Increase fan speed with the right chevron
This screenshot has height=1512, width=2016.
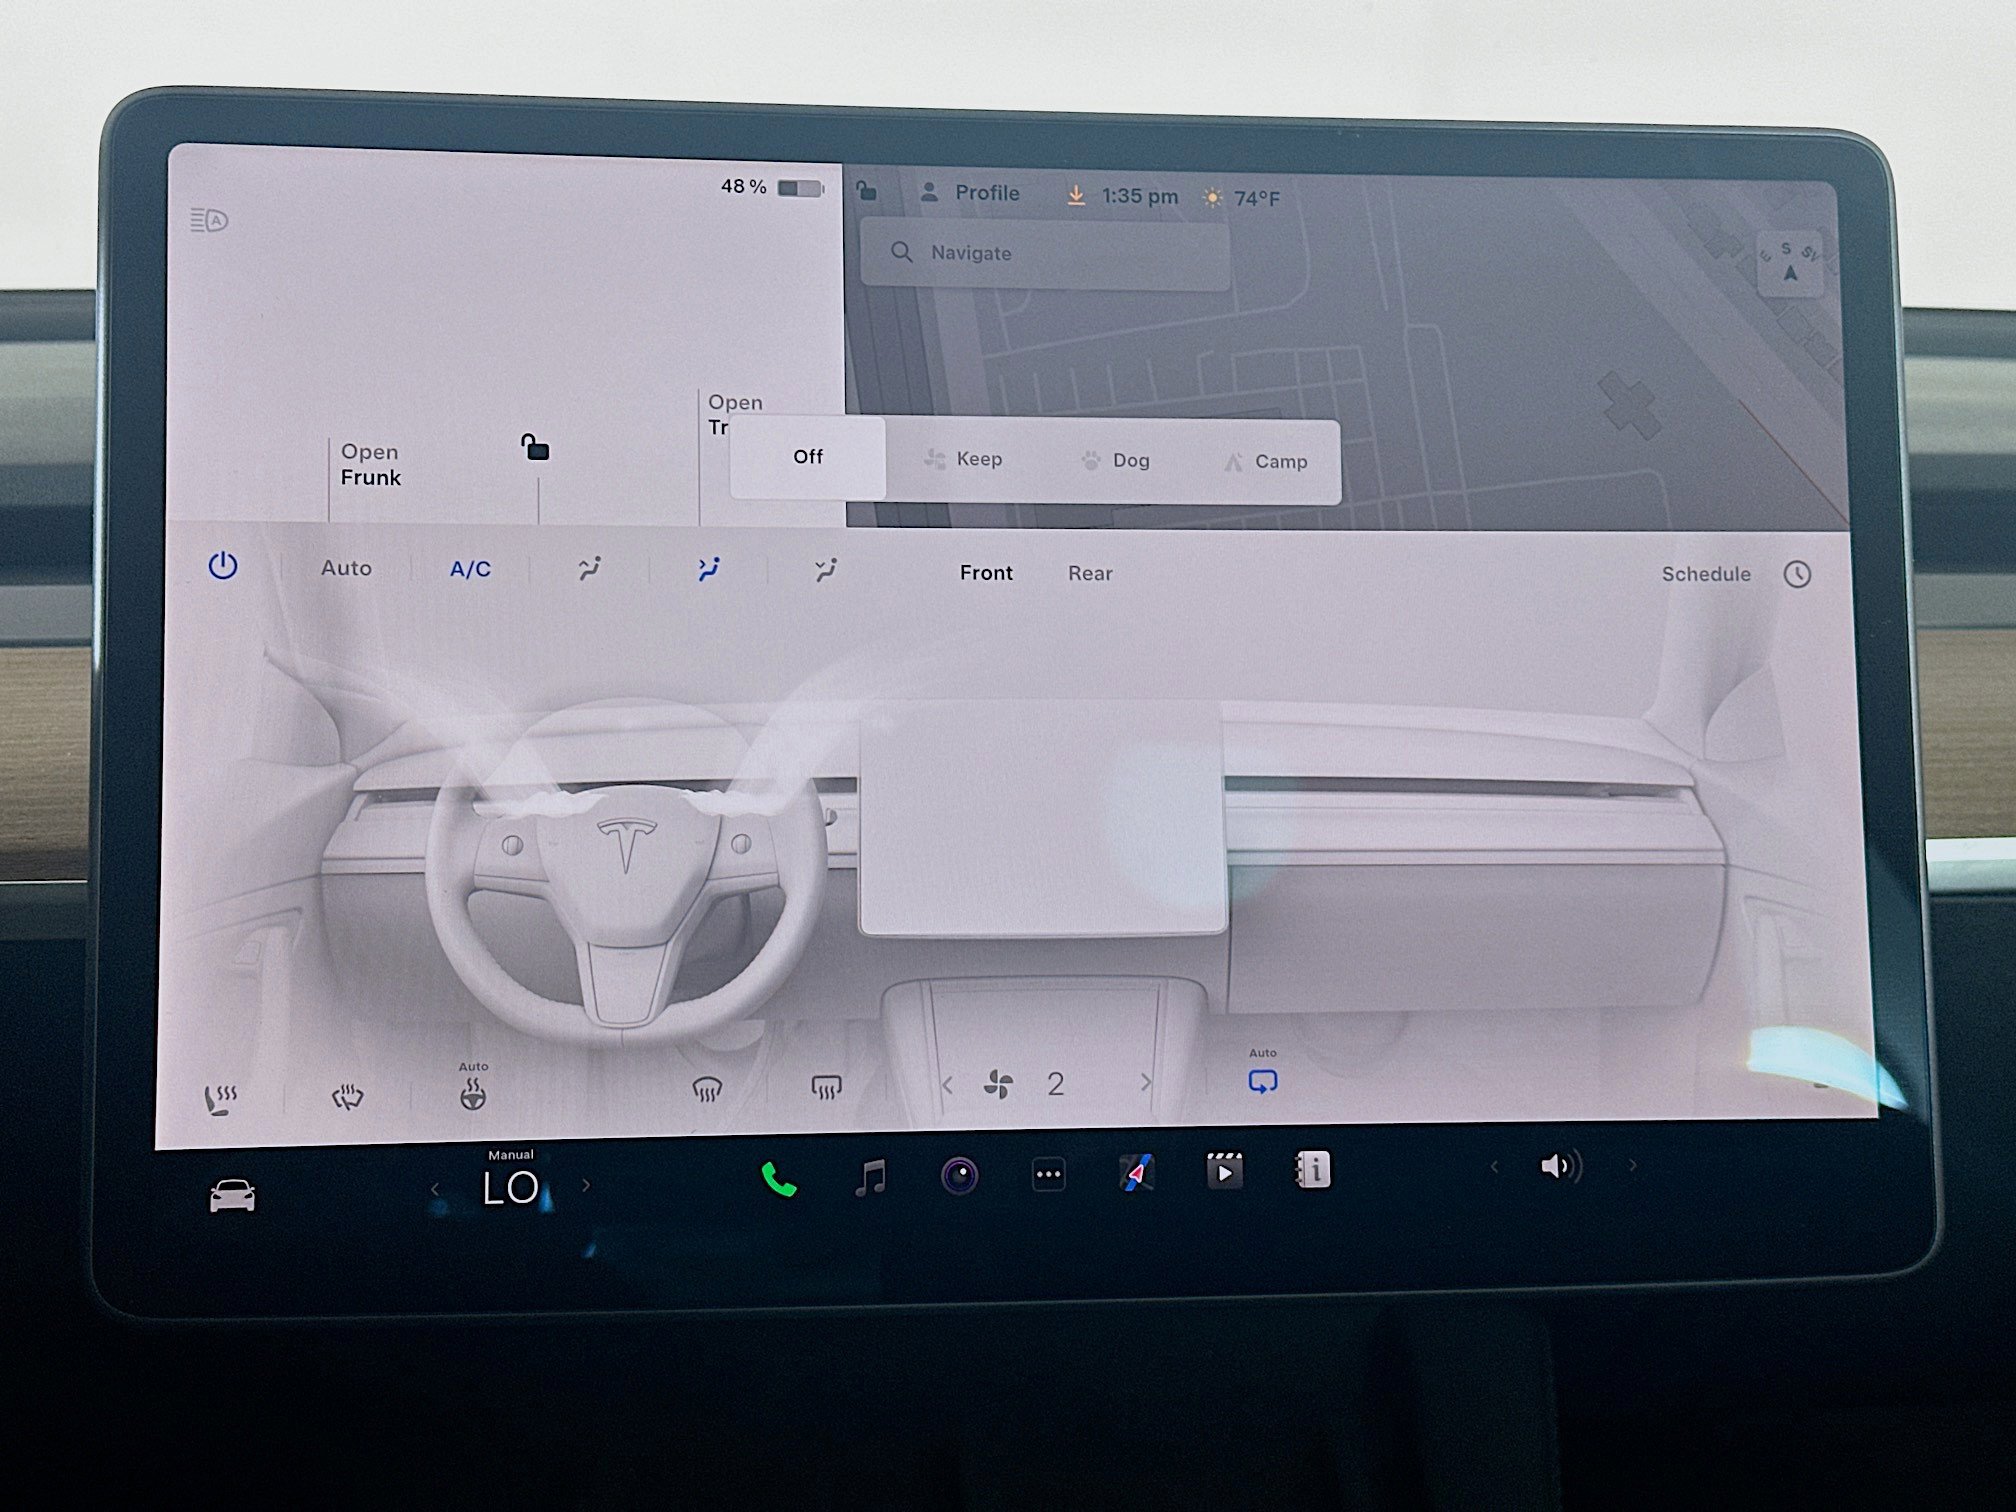(1146, 1083)
